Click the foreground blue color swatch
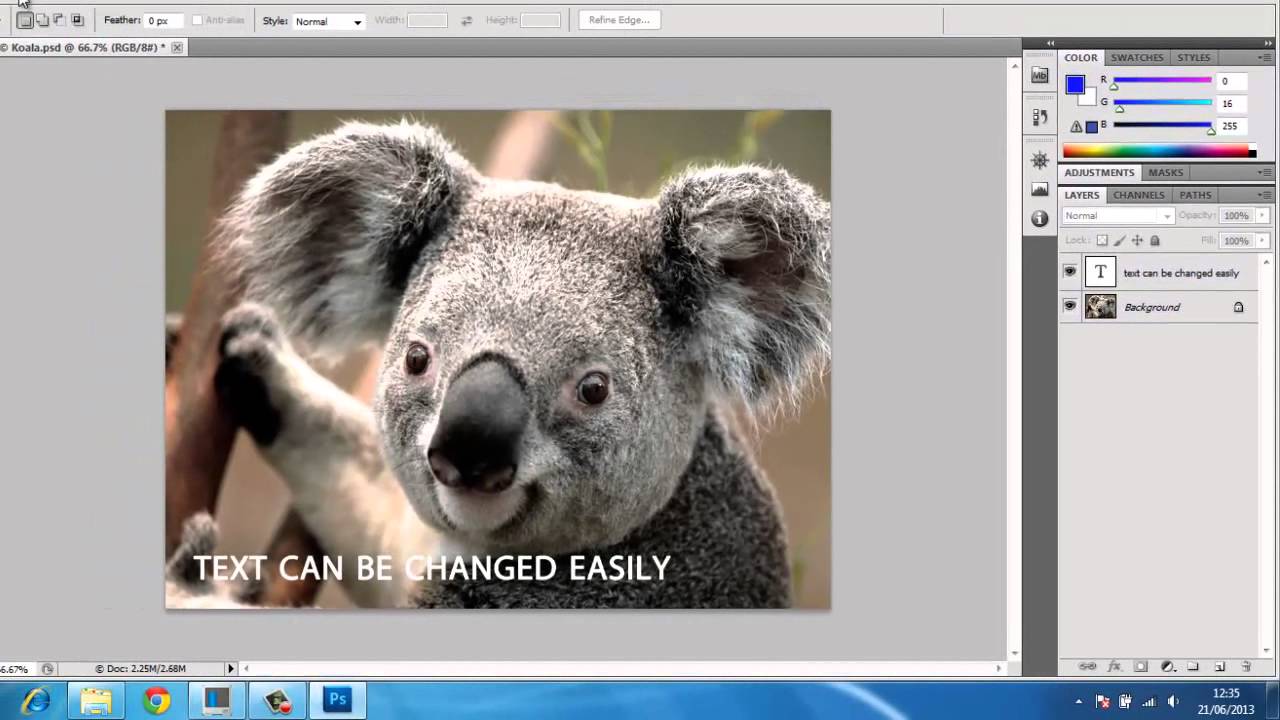Screen dimensions: 1280x720 tap(1075, 84)
